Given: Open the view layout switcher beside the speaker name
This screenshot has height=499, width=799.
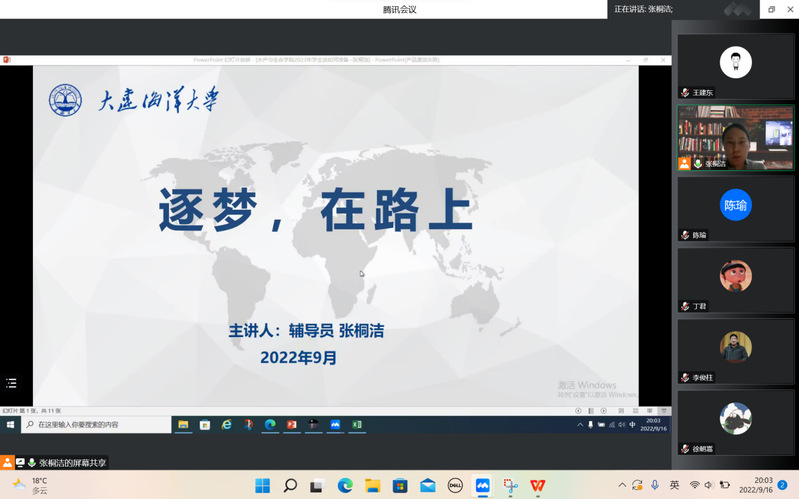Looking at the screenshot, I should (x=737, y=9).
